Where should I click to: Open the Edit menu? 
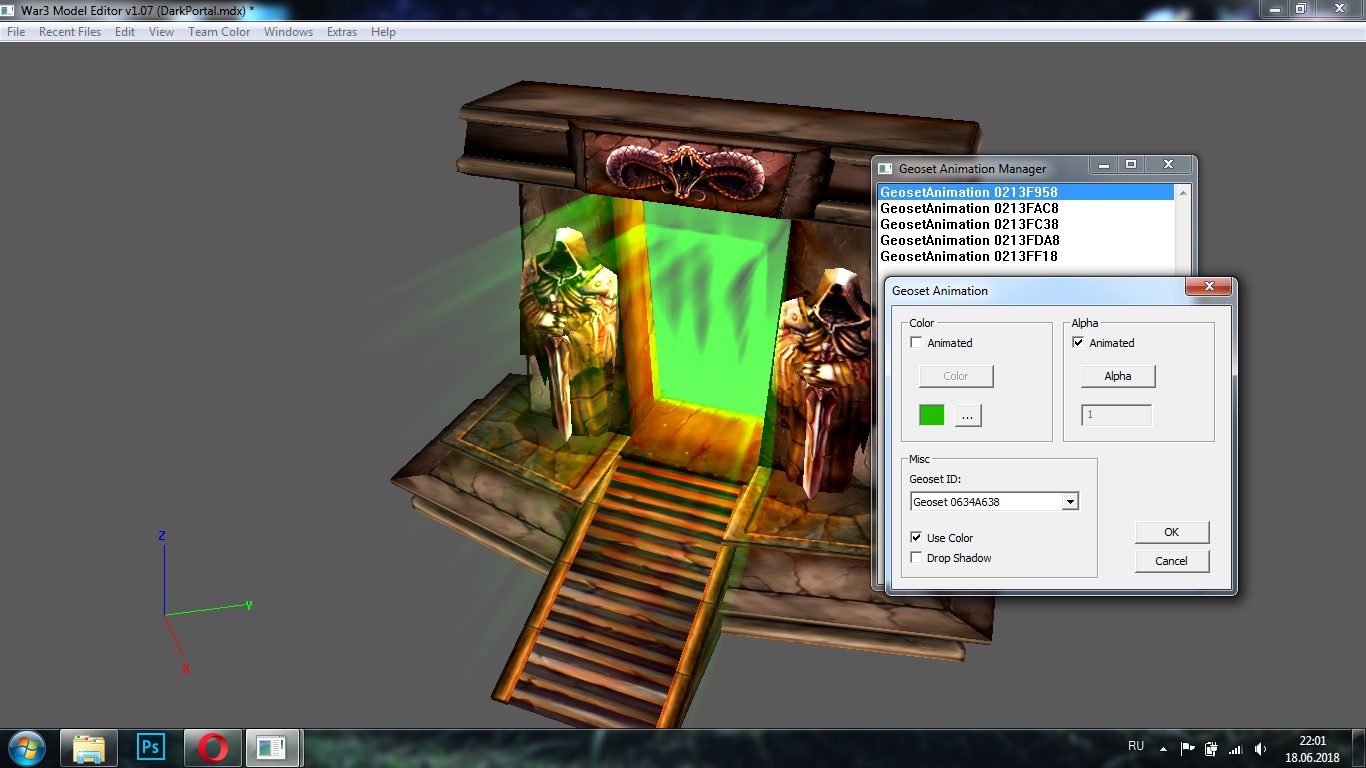pos(125,32)
